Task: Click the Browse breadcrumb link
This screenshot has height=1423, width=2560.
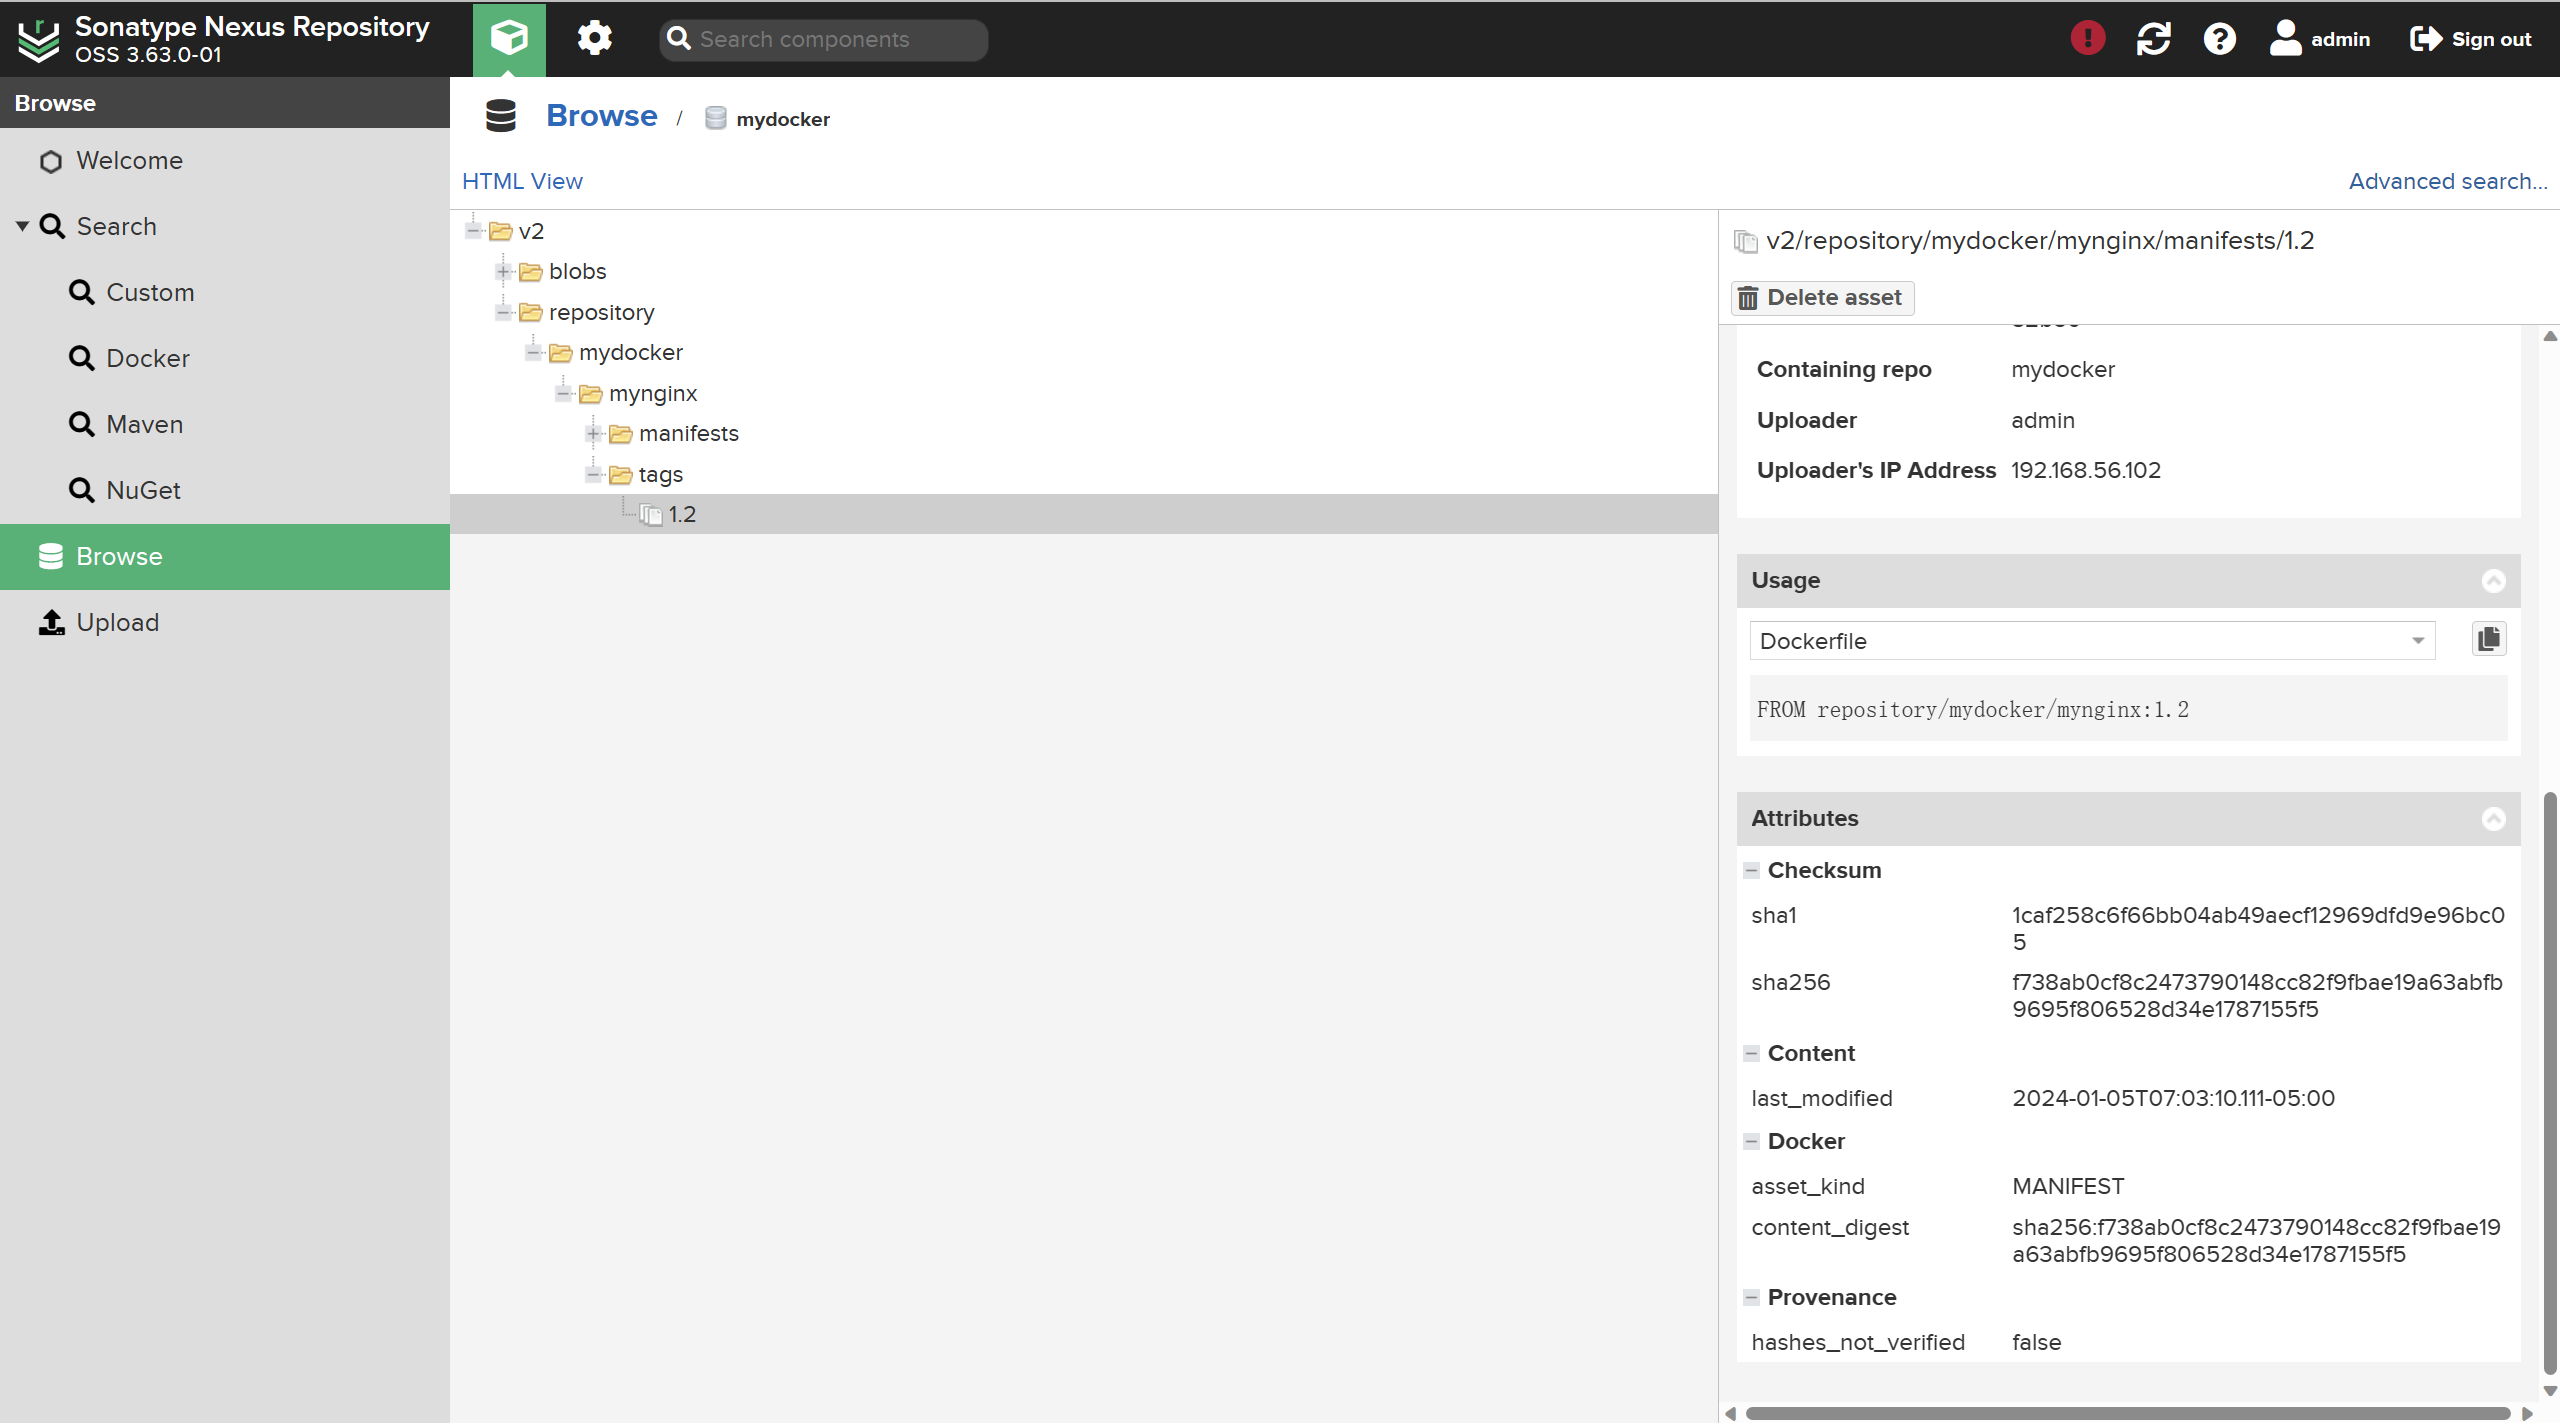Action: (x=601, y=116)
